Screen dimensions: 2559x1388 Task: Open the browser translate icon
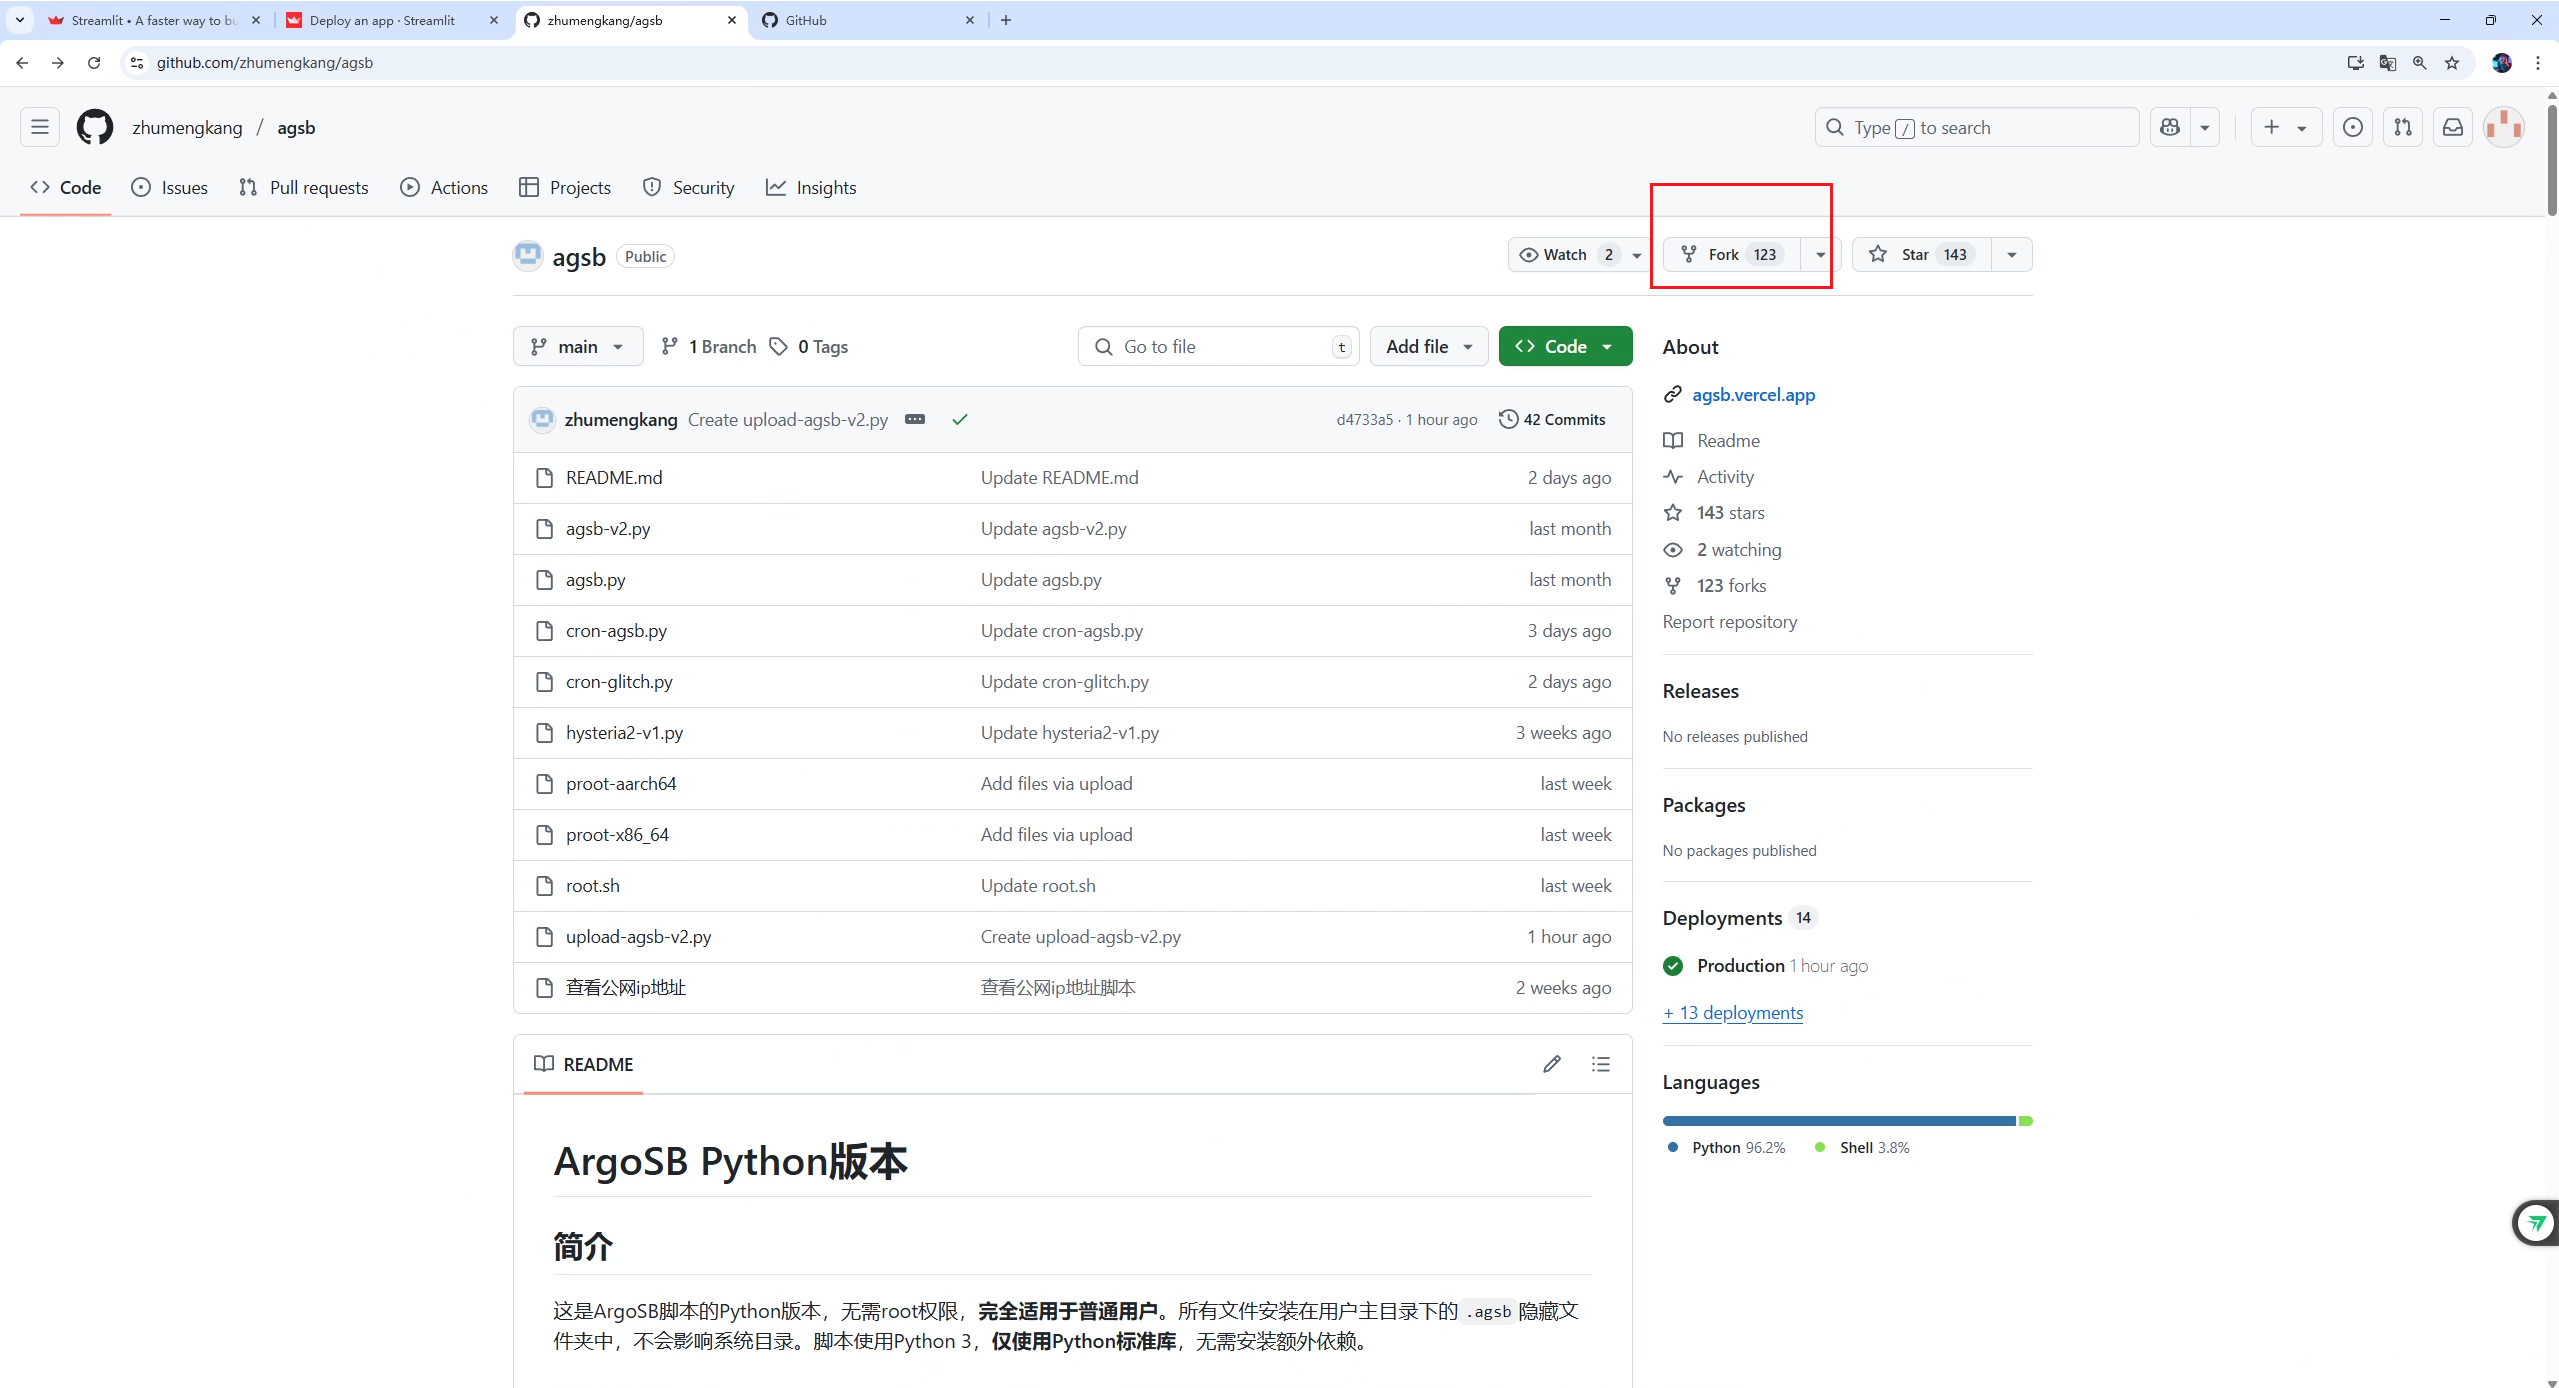2388,63
